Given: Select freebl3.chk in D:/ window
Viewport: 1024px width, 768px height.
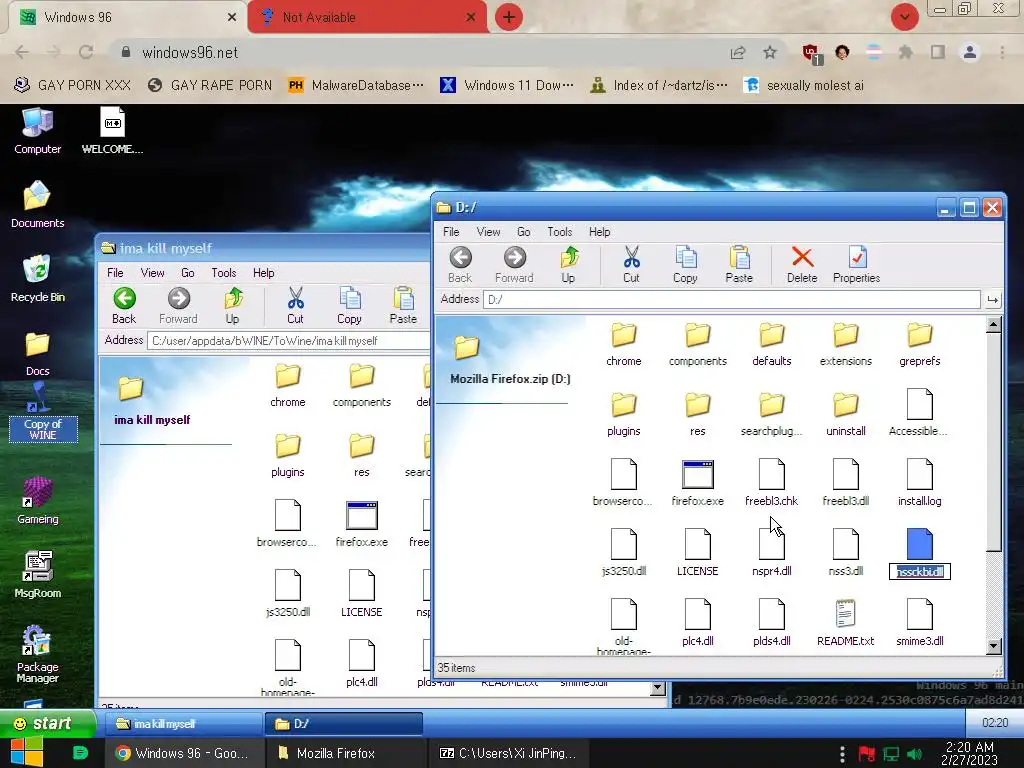Looking at the screenshot, I should pos(771,483).
